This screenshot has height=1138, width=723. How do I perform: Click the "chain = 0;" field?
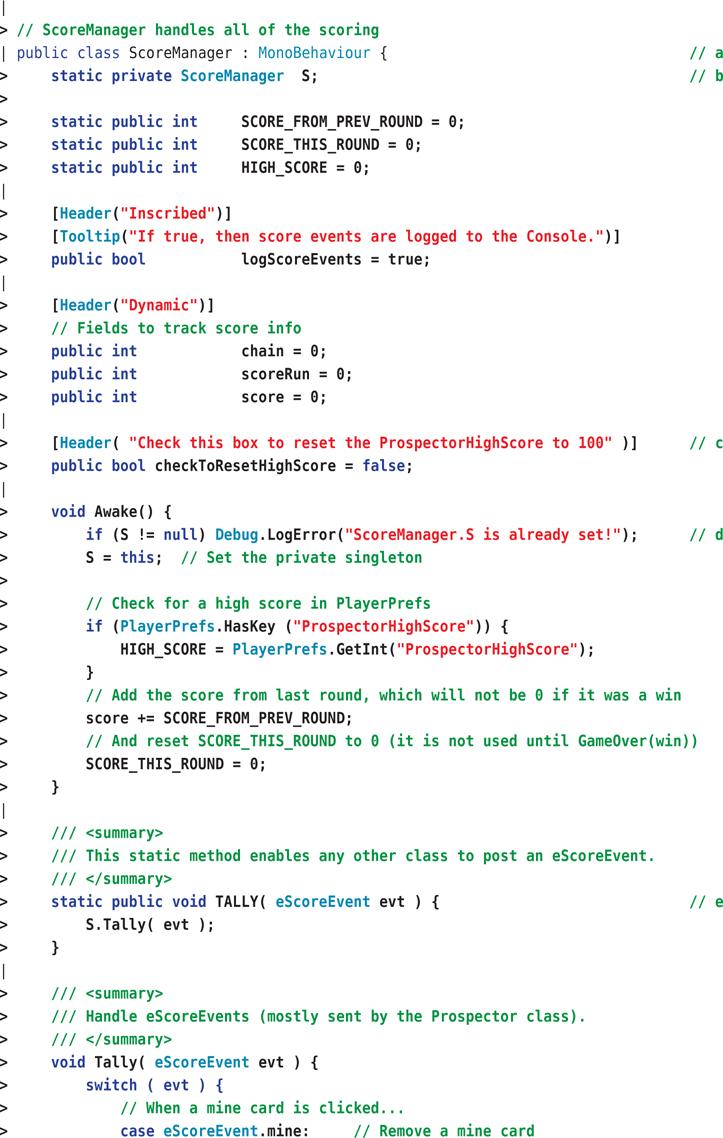(284, 351)
